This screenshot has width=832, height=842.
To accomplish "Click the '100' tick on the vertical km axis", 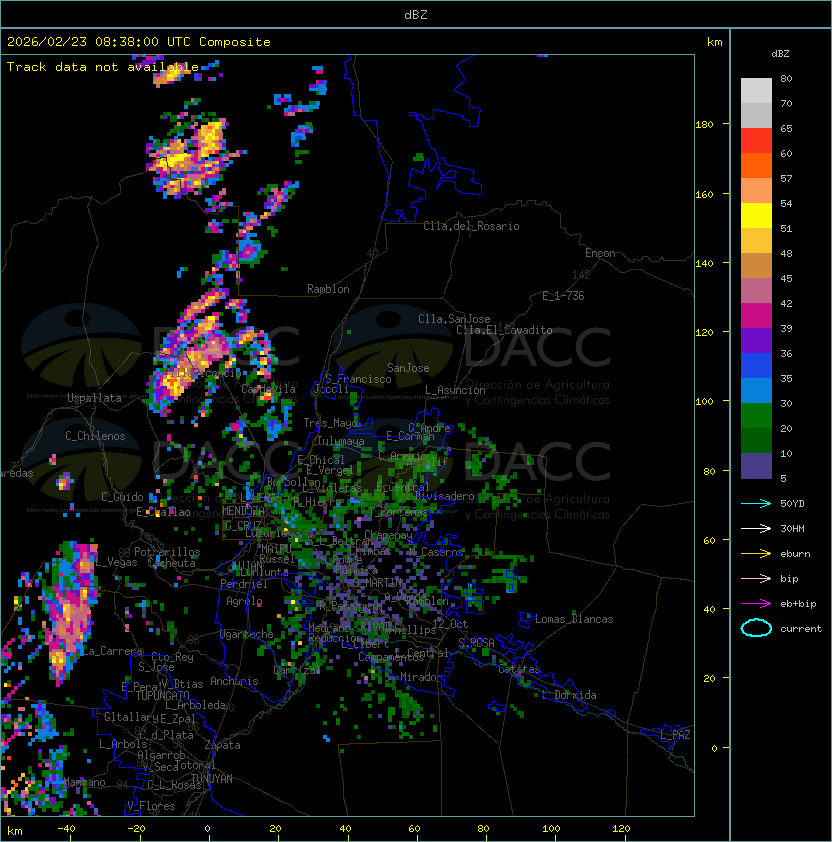I will click(704, 401).
